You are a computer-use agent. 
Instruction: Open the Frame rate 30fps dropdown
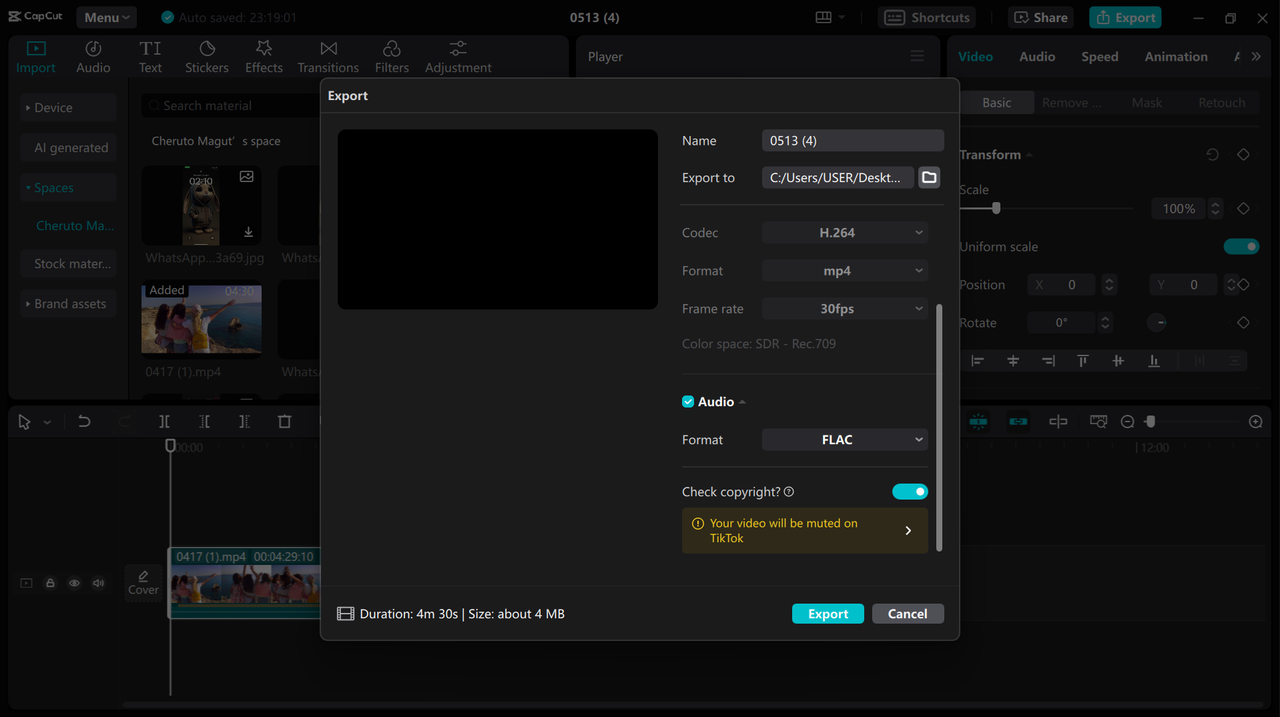pyautogui.click(x=845, y=309)
